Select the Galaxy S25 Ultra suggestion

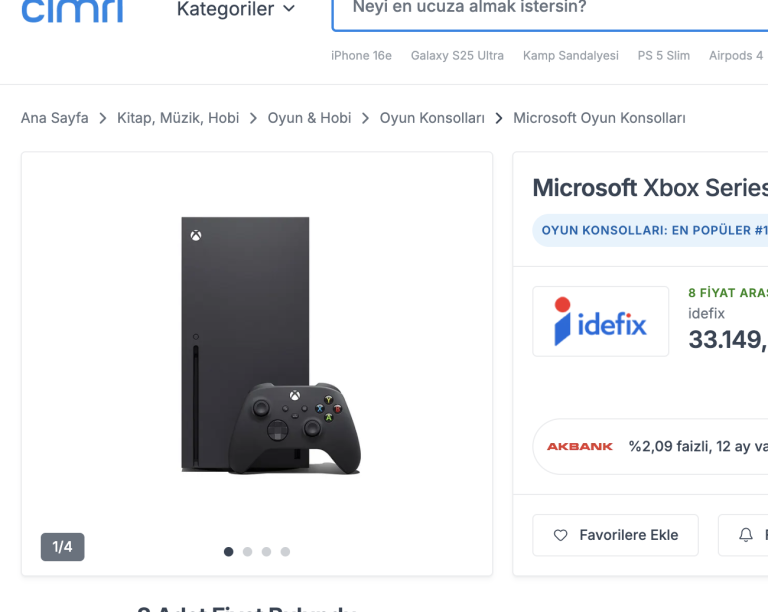[x=457, y=56]
